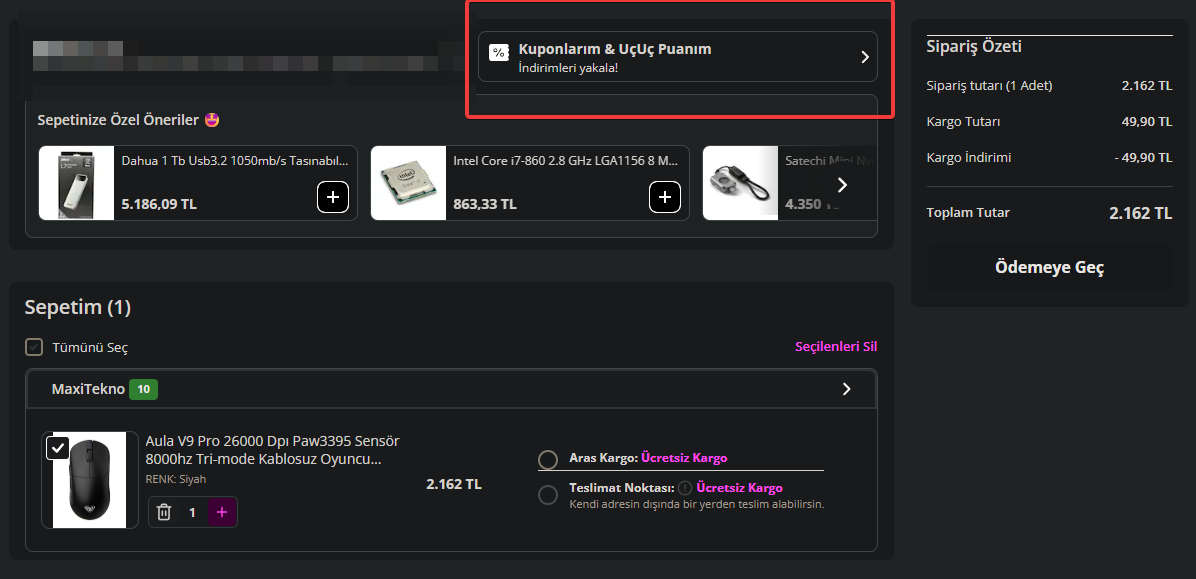Open Kuponlarım & UçUç Puanım panel

677,56
